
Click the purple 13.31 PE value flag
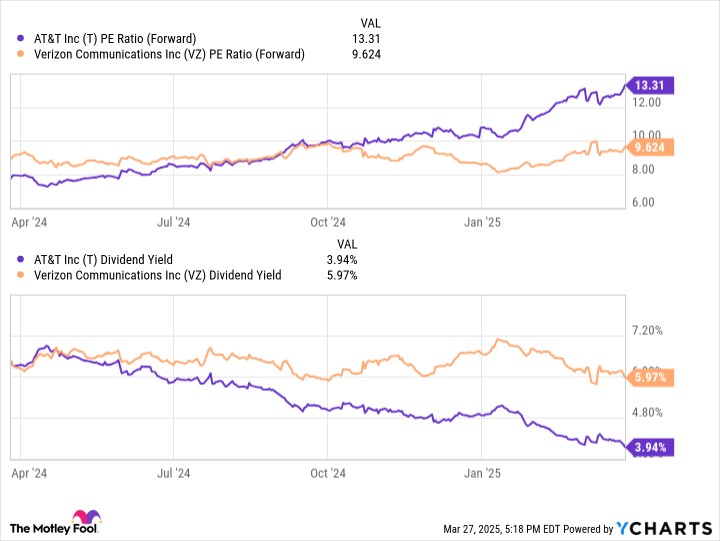[649, 84]
